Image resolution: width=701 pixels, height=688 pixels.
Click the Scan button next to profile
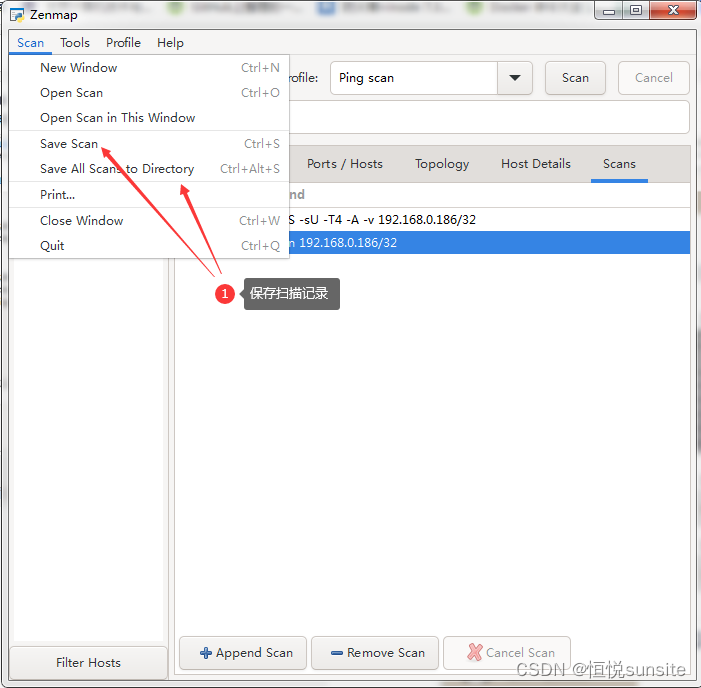coord(575,78)
